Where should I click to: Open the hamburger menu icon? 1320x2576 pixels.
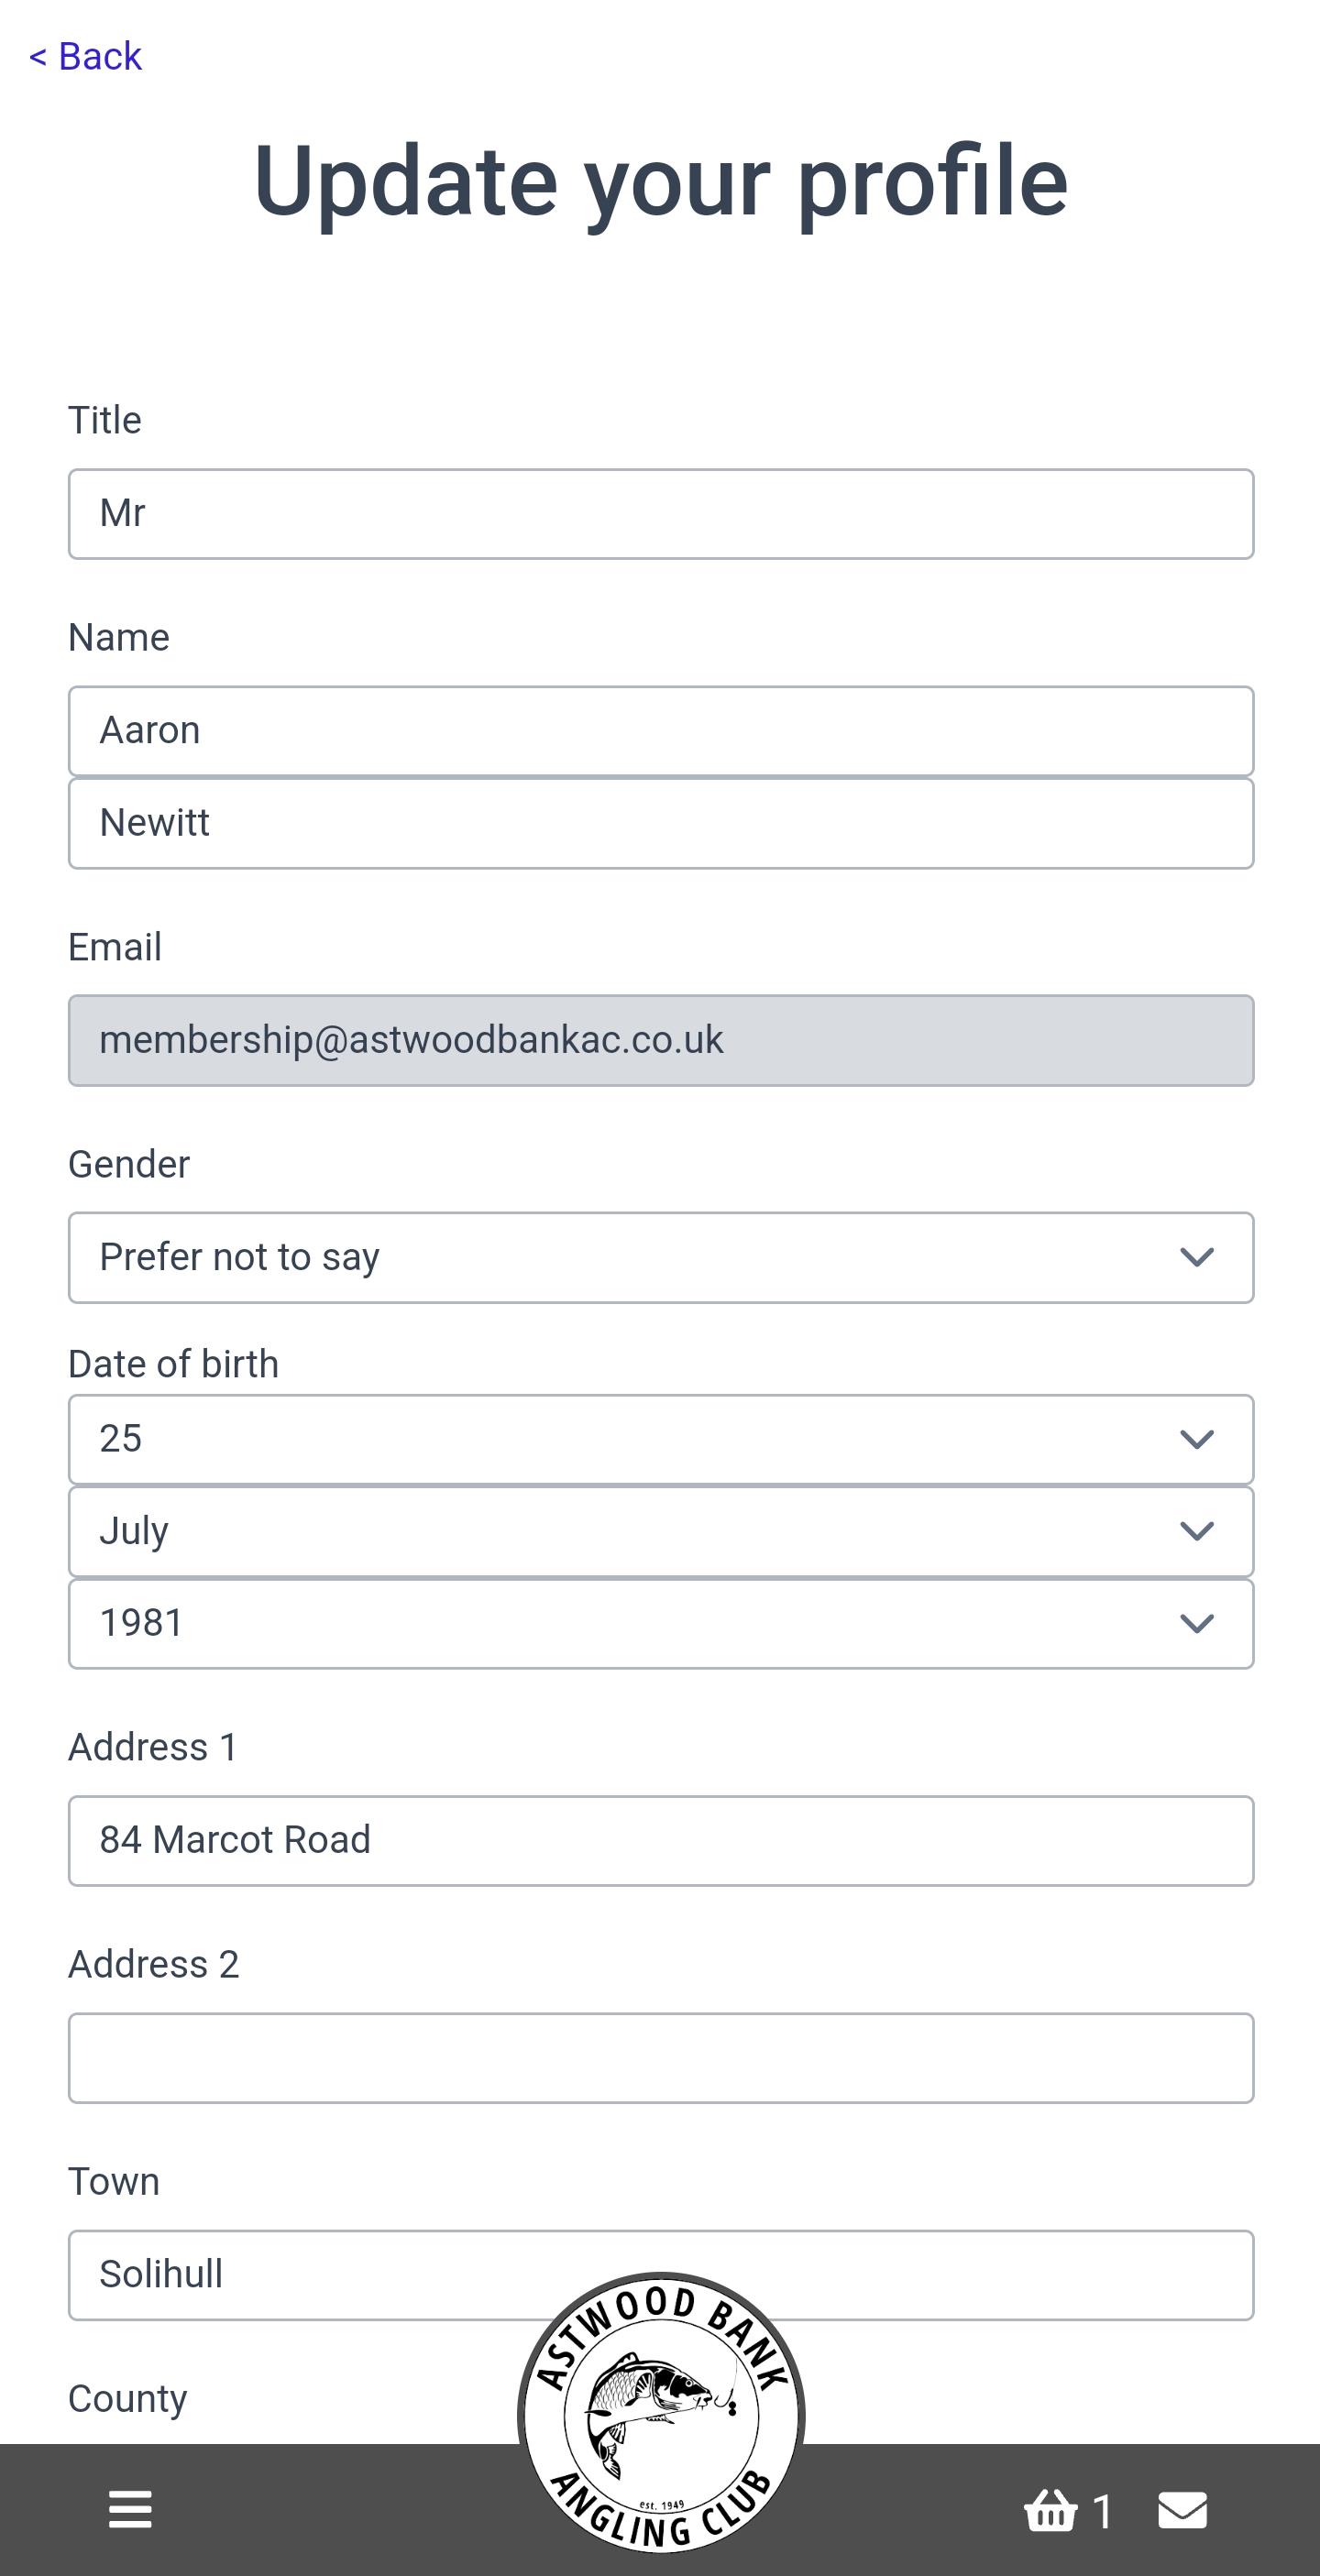[130, 2509]
